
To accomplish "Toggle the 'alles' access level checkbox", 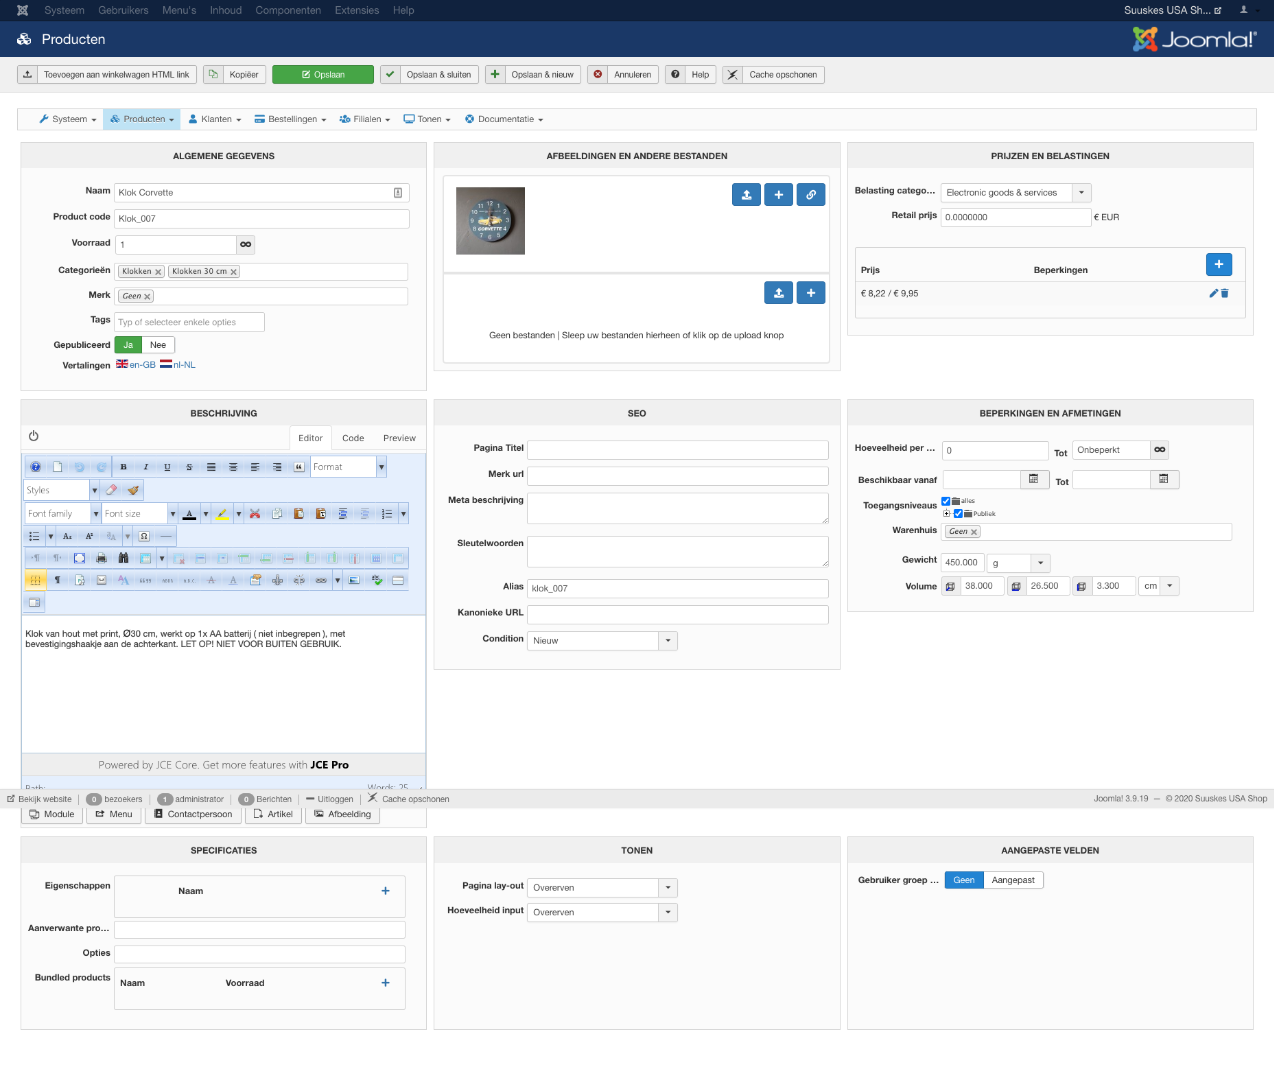I will pos(946,501).
